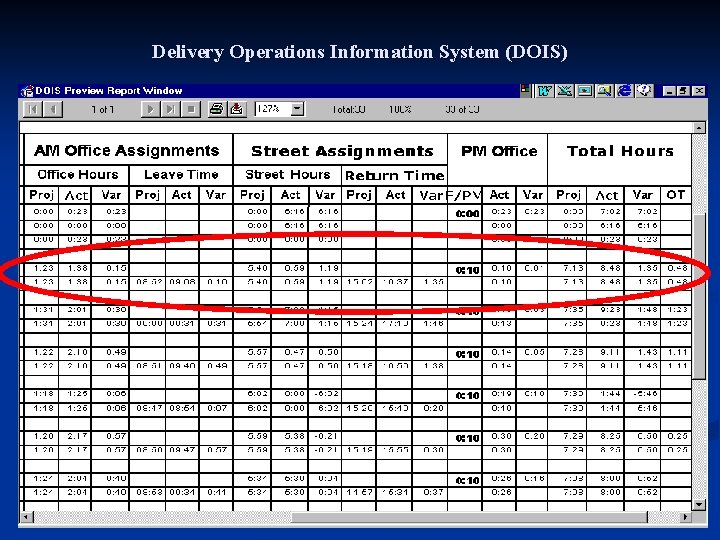Viewport: 720px width, 540px height.
Task: Select the Return Time subheader
Action: 394,175
